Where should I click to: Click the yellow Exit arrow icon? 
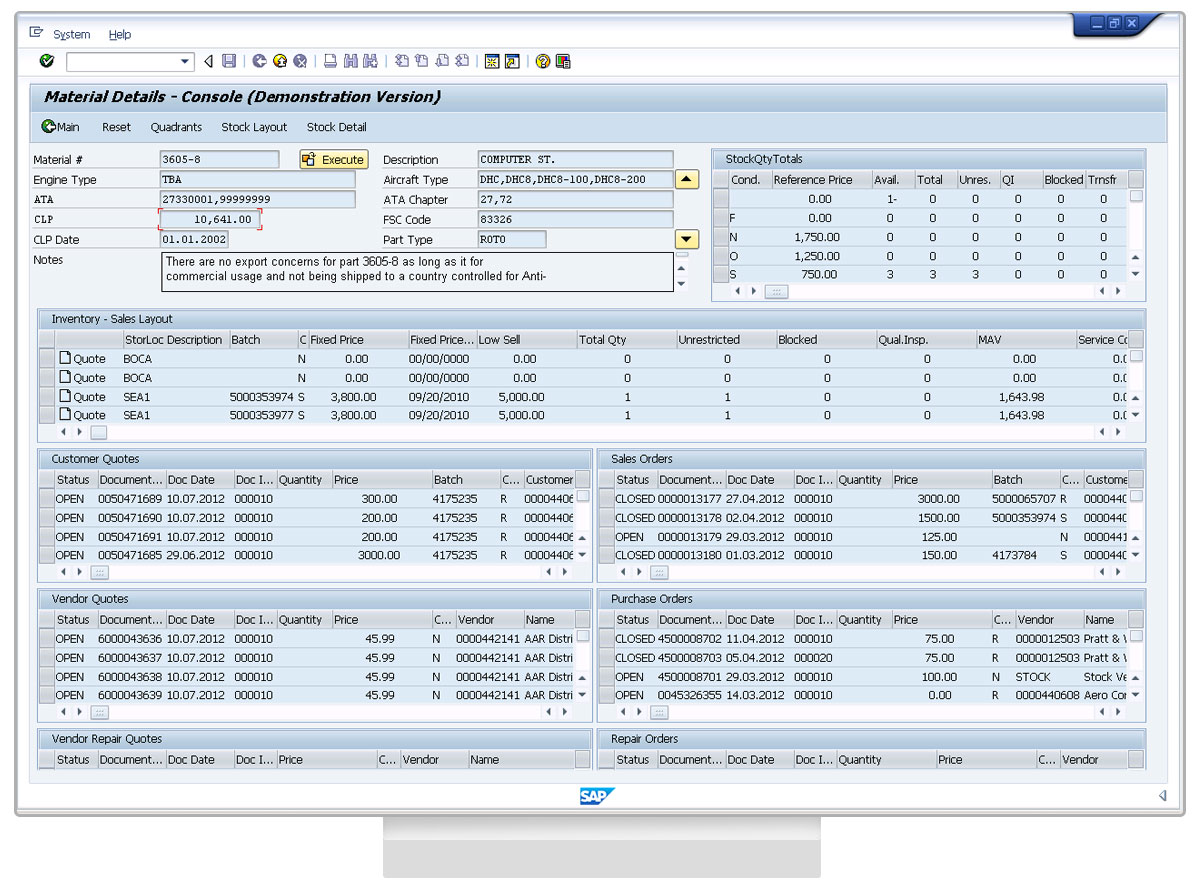280,62
